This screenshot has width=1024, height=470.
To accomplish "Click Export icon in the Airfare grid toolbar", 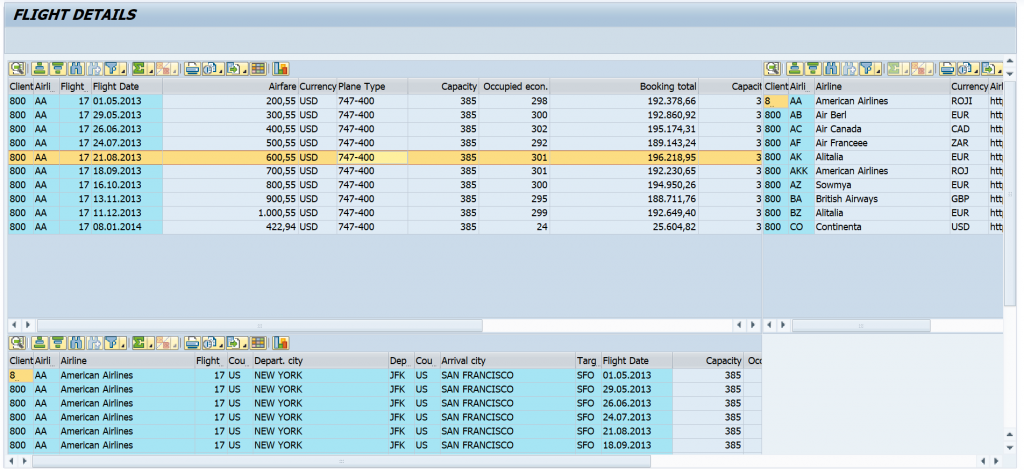I will [234, 69].
